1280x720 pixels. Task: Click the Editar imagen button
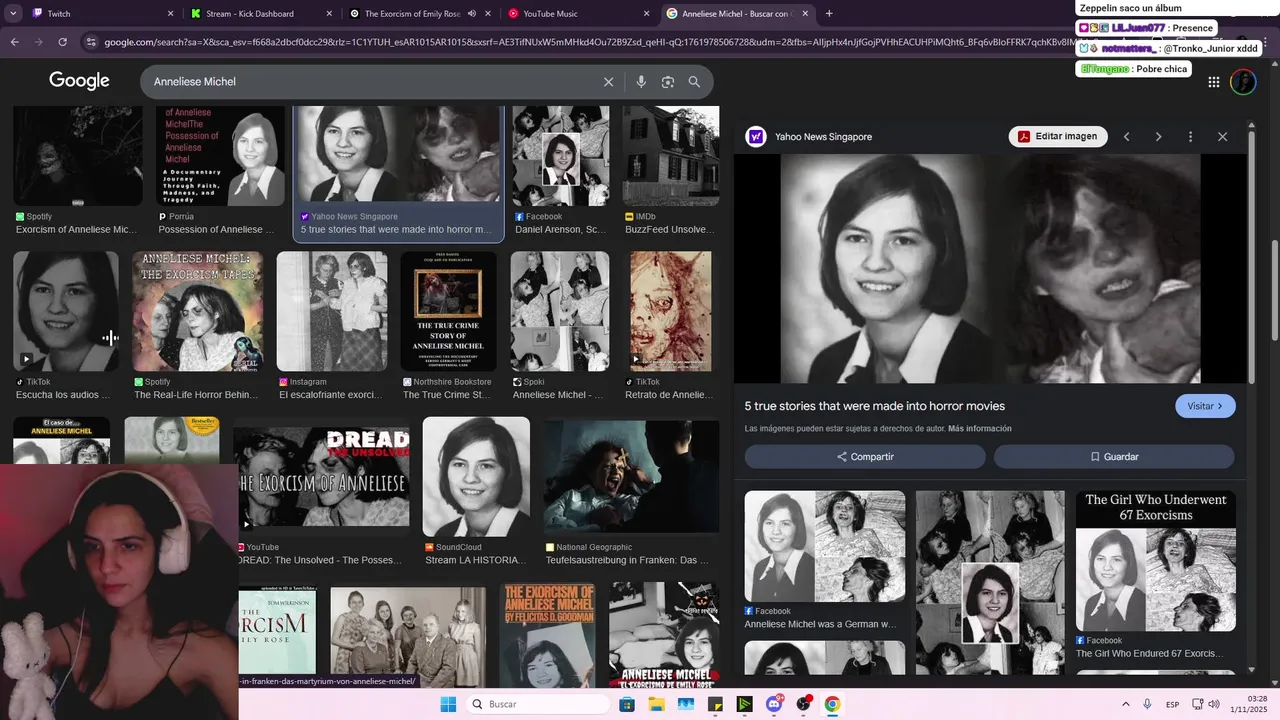point(1058,137)
